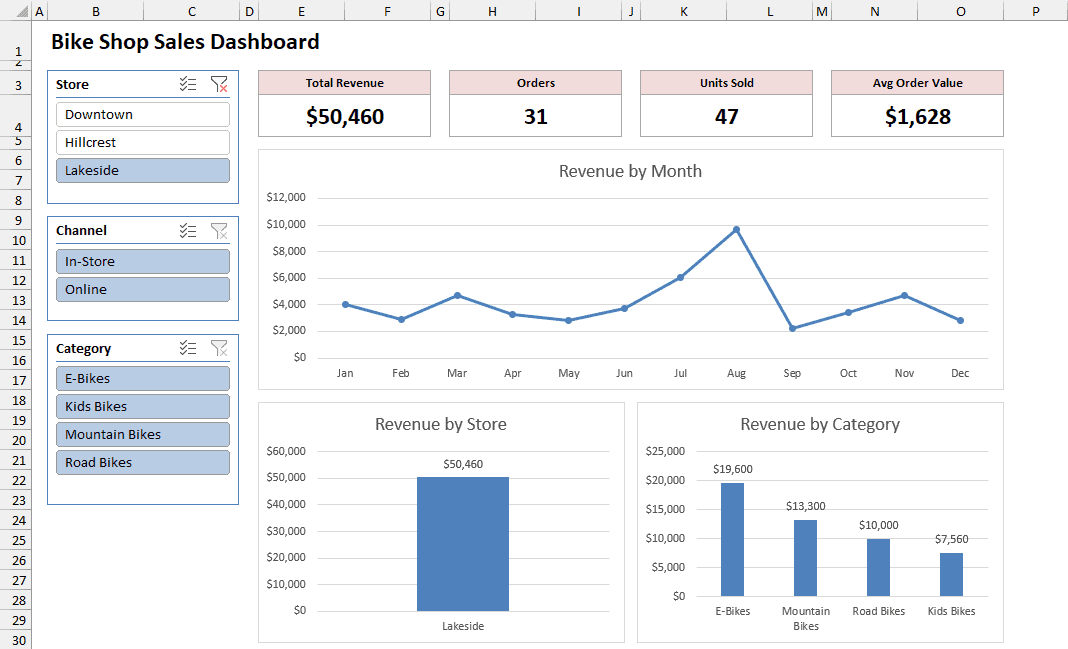
Task: Select column P header
Action: [x=1035, y=11]
